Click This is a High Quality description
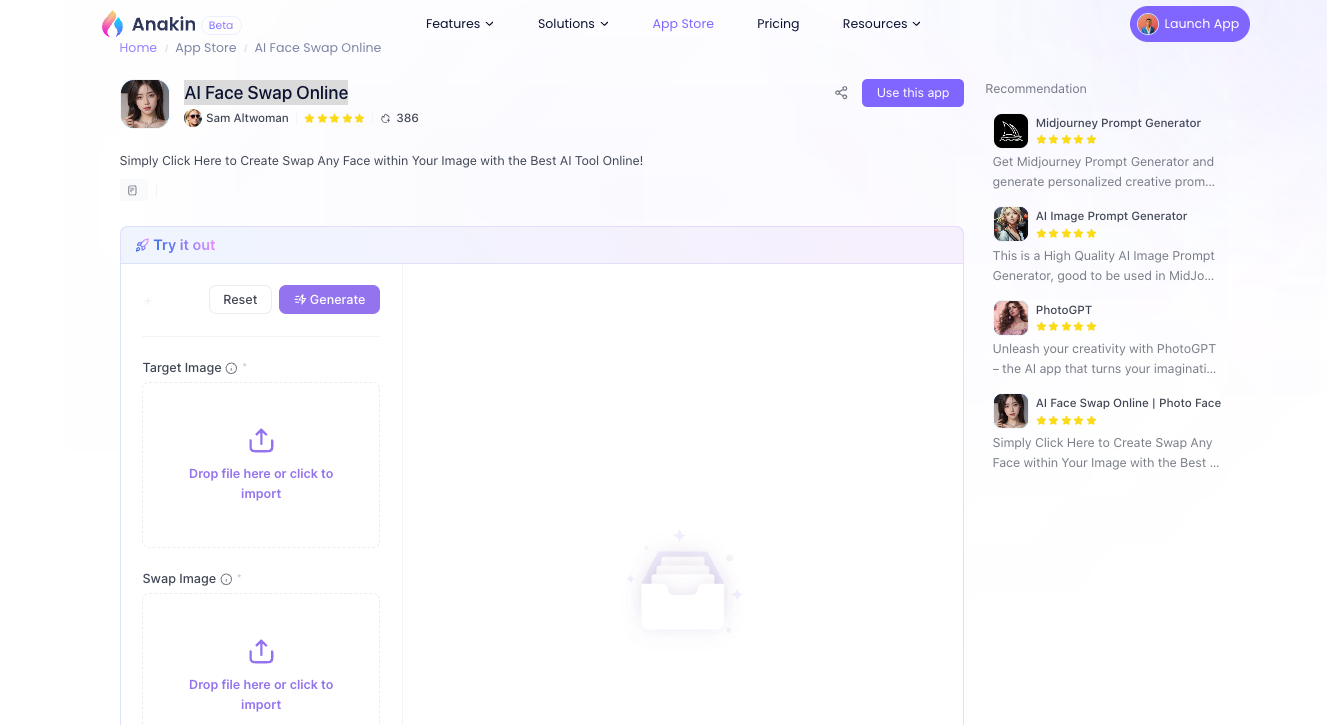1327x725 pixels. click(x=1104, y=266)
